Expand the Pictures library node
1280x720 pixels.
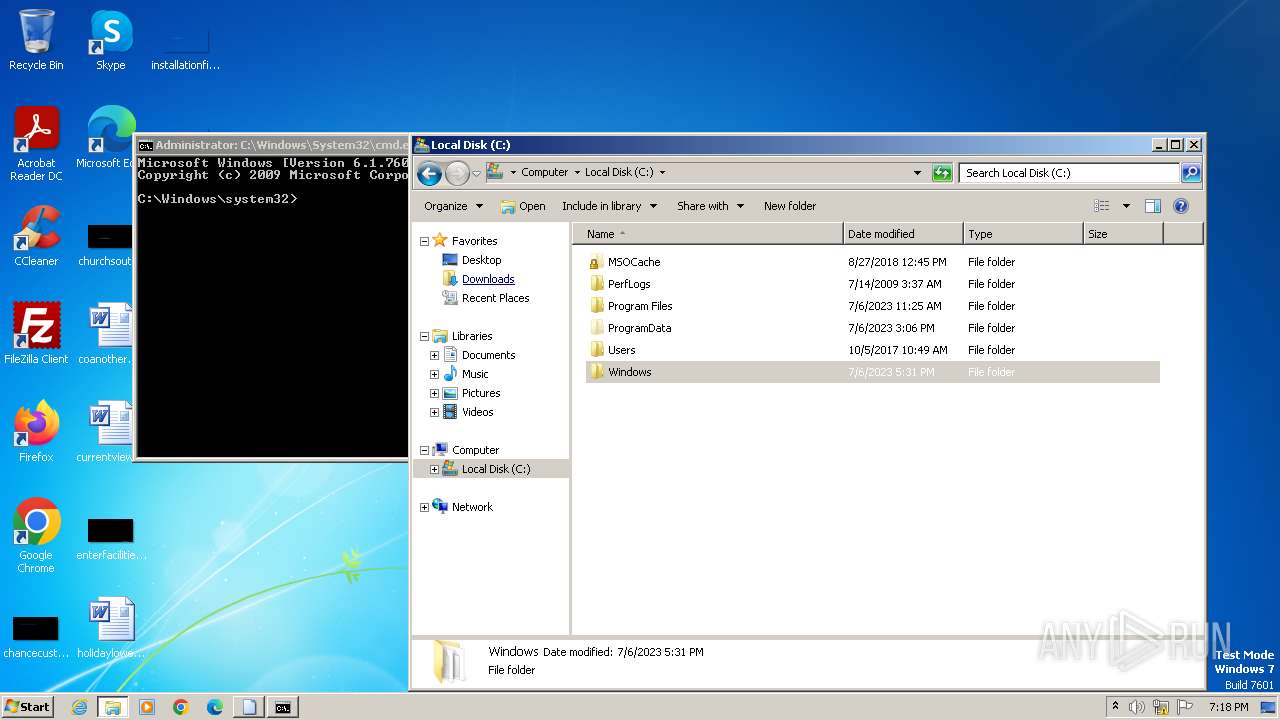pyautogui.click(x=434, y=393)
